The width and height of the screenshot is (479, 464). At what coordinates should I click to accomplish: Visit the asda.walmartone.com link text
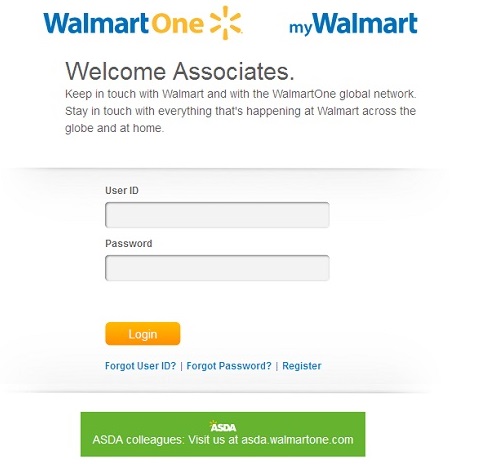pyautogui.click(x=297, y=440)
